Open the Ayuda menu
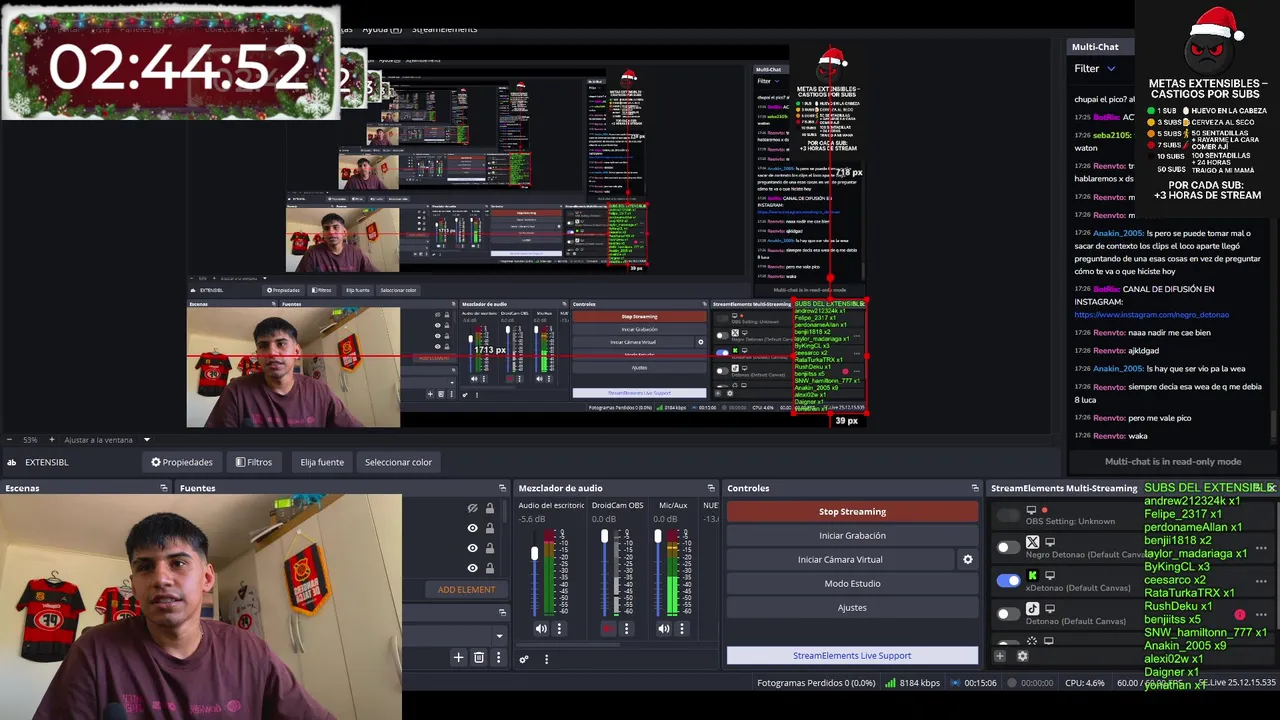This screenshot has height=720, width=1280. click(382, 29)
